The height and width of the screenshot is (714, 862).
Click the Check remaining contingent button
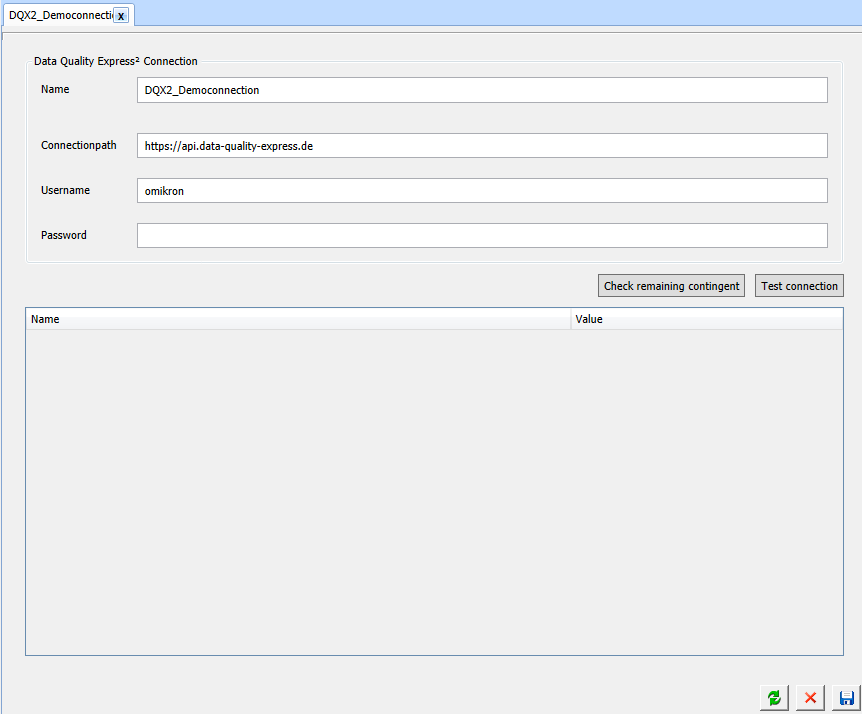click(x=671, y=286)
